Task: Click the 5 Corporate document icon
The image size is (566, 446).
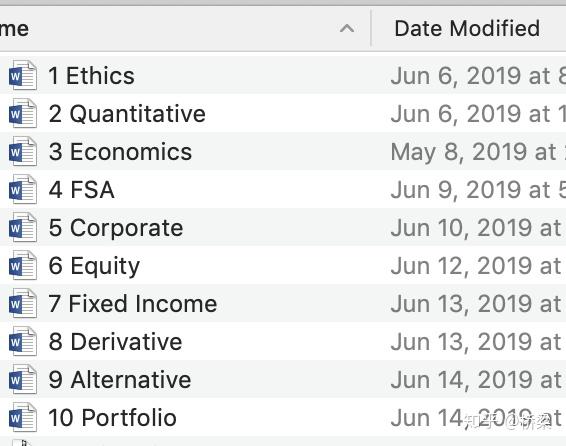Action: pyautogui.click(x=23, y=227)
